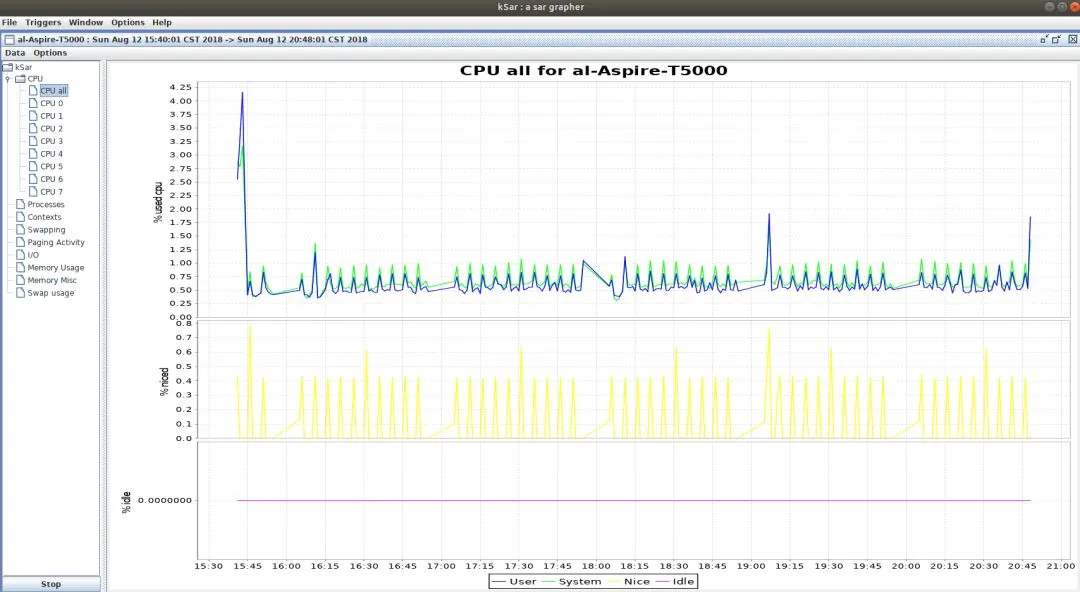Viewport: 1080px width, 592px height.
Task: Open the Window menu
Action: coord(85,22)
